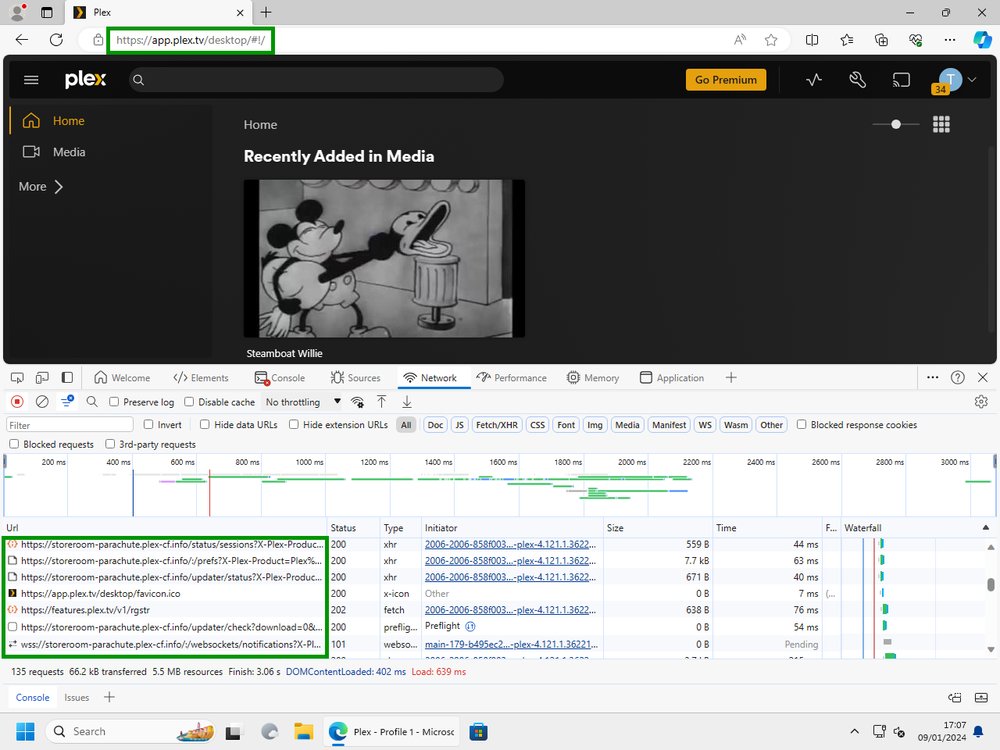Filter requests by Img type
This screenshot has width=1000, height=750.
pyautogui.click(x=594, y=425)
